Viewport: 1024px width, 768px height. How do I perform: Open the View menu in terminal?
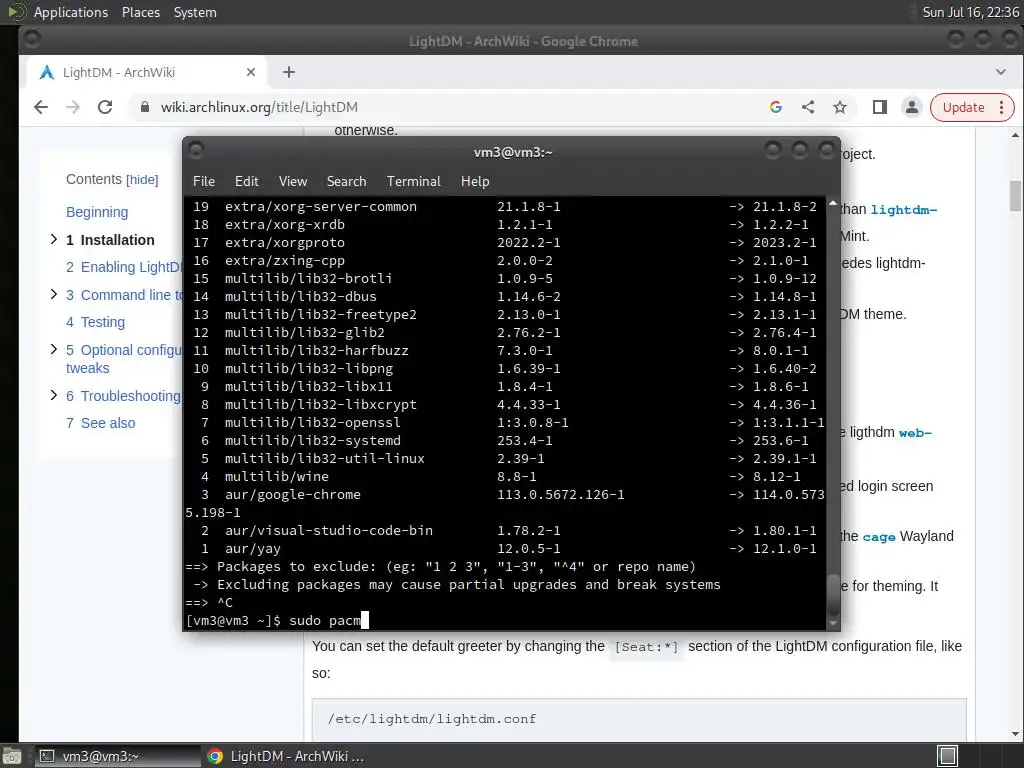click(293, 182)
